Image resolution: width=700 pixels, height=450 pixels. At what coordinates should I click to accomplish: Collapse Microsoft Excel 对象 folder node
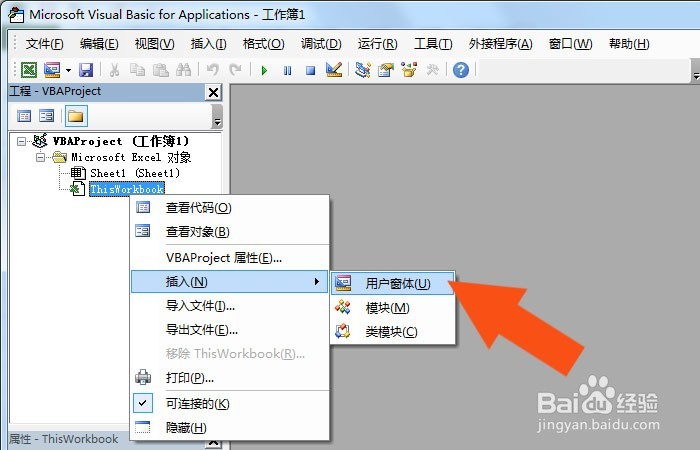point(41,158)
